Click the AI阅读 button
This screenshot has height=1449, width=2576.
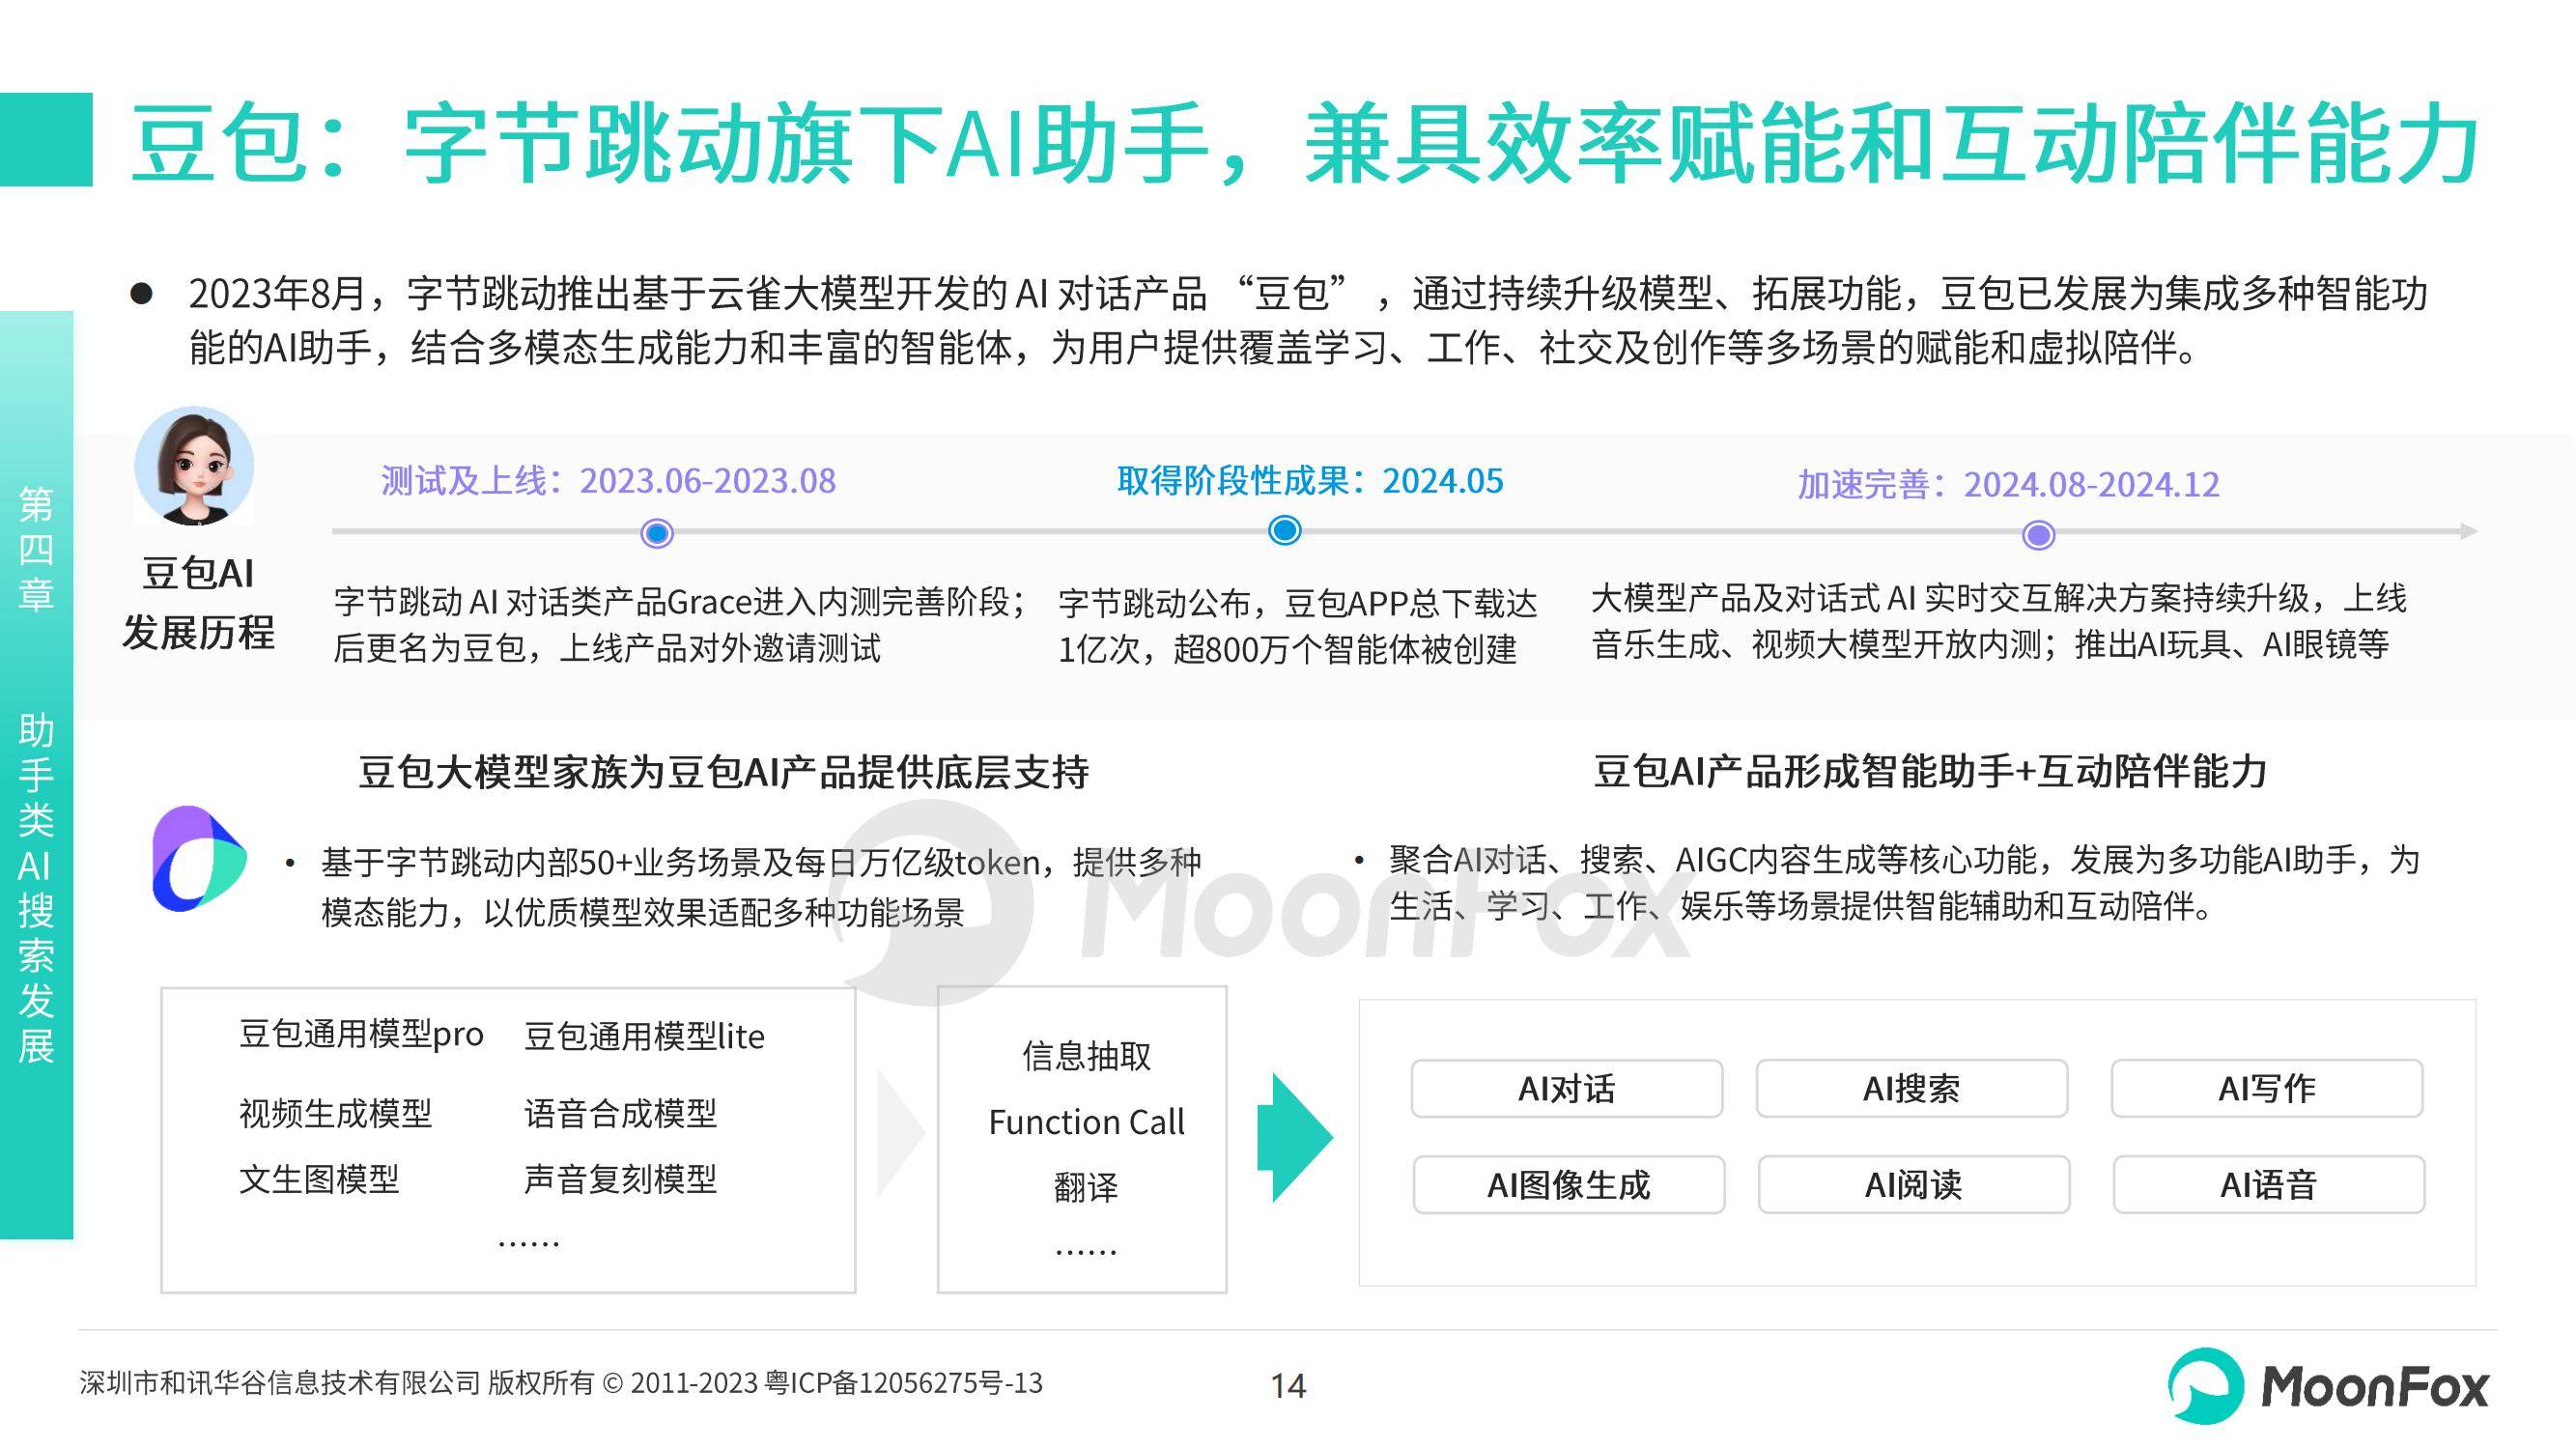pos(1914,1185)
